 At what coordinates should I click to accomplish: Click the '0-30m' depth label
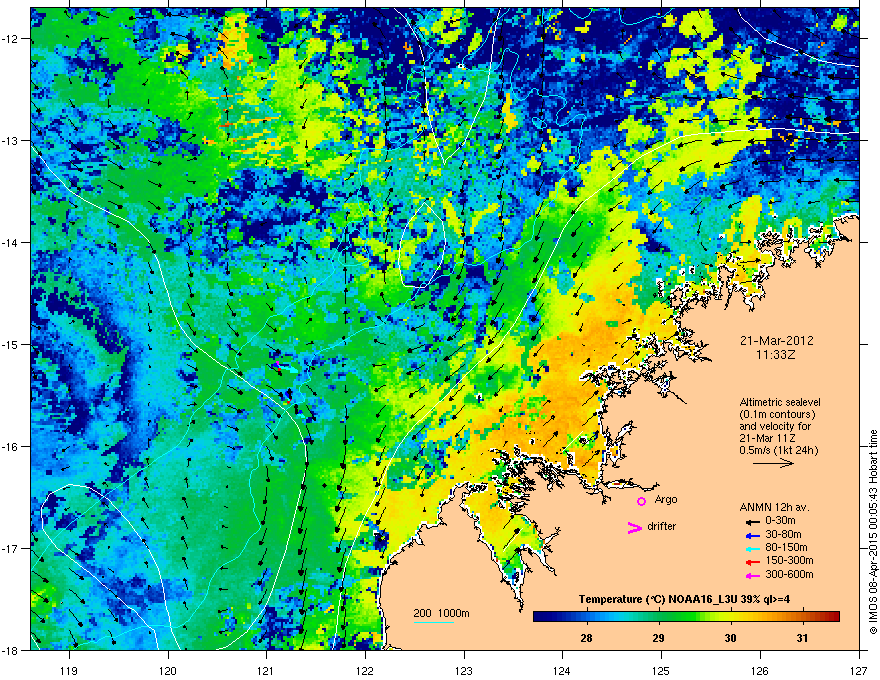tap(780, 520)
